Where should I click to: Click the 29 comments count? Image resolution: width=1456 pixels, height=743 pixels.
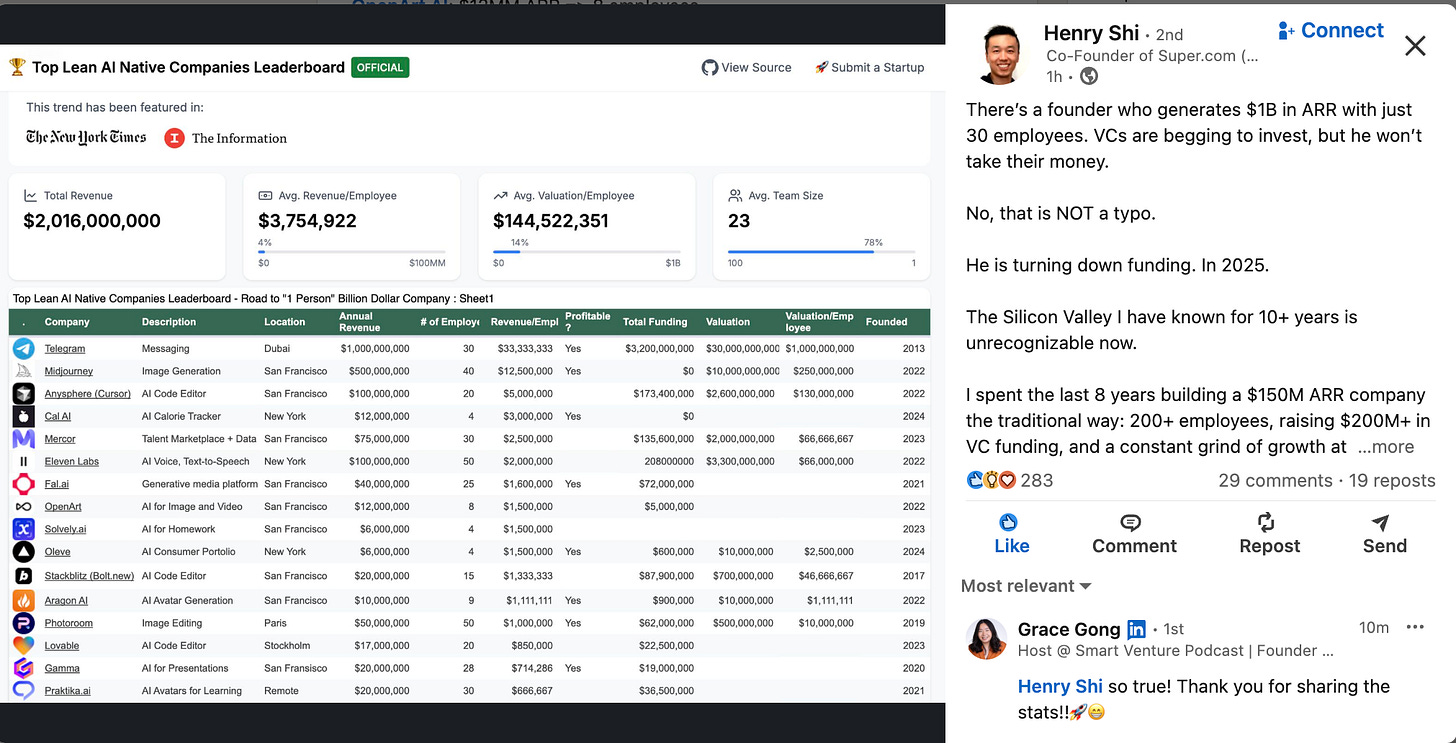pos(1275,480)
